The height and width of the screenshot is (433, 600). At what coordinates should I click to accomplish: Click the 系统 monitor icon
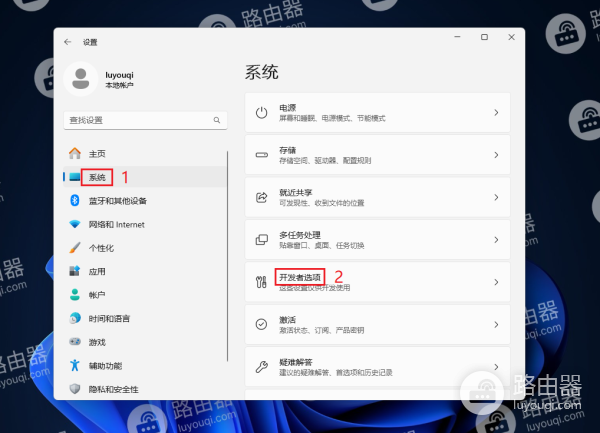pos(75,177)
